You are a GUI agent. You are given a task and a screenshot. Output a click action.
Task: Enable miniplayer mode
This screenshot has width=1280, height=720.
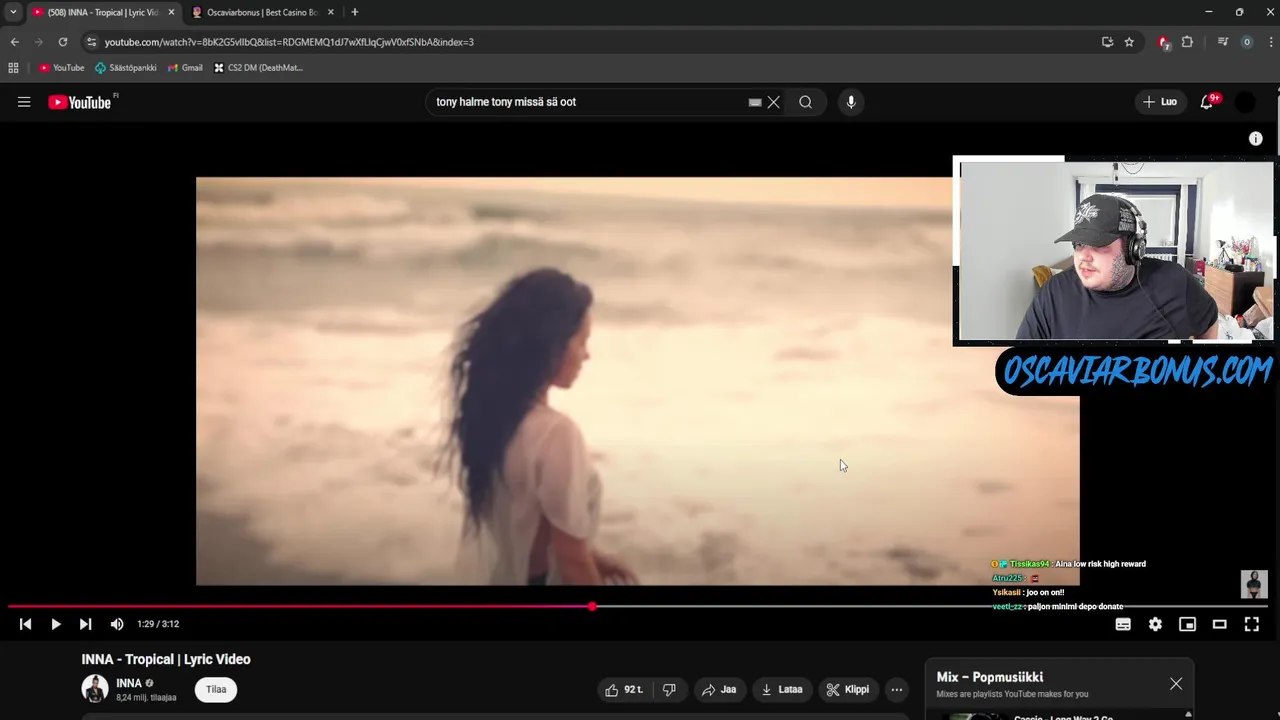tap(1187, 624)
